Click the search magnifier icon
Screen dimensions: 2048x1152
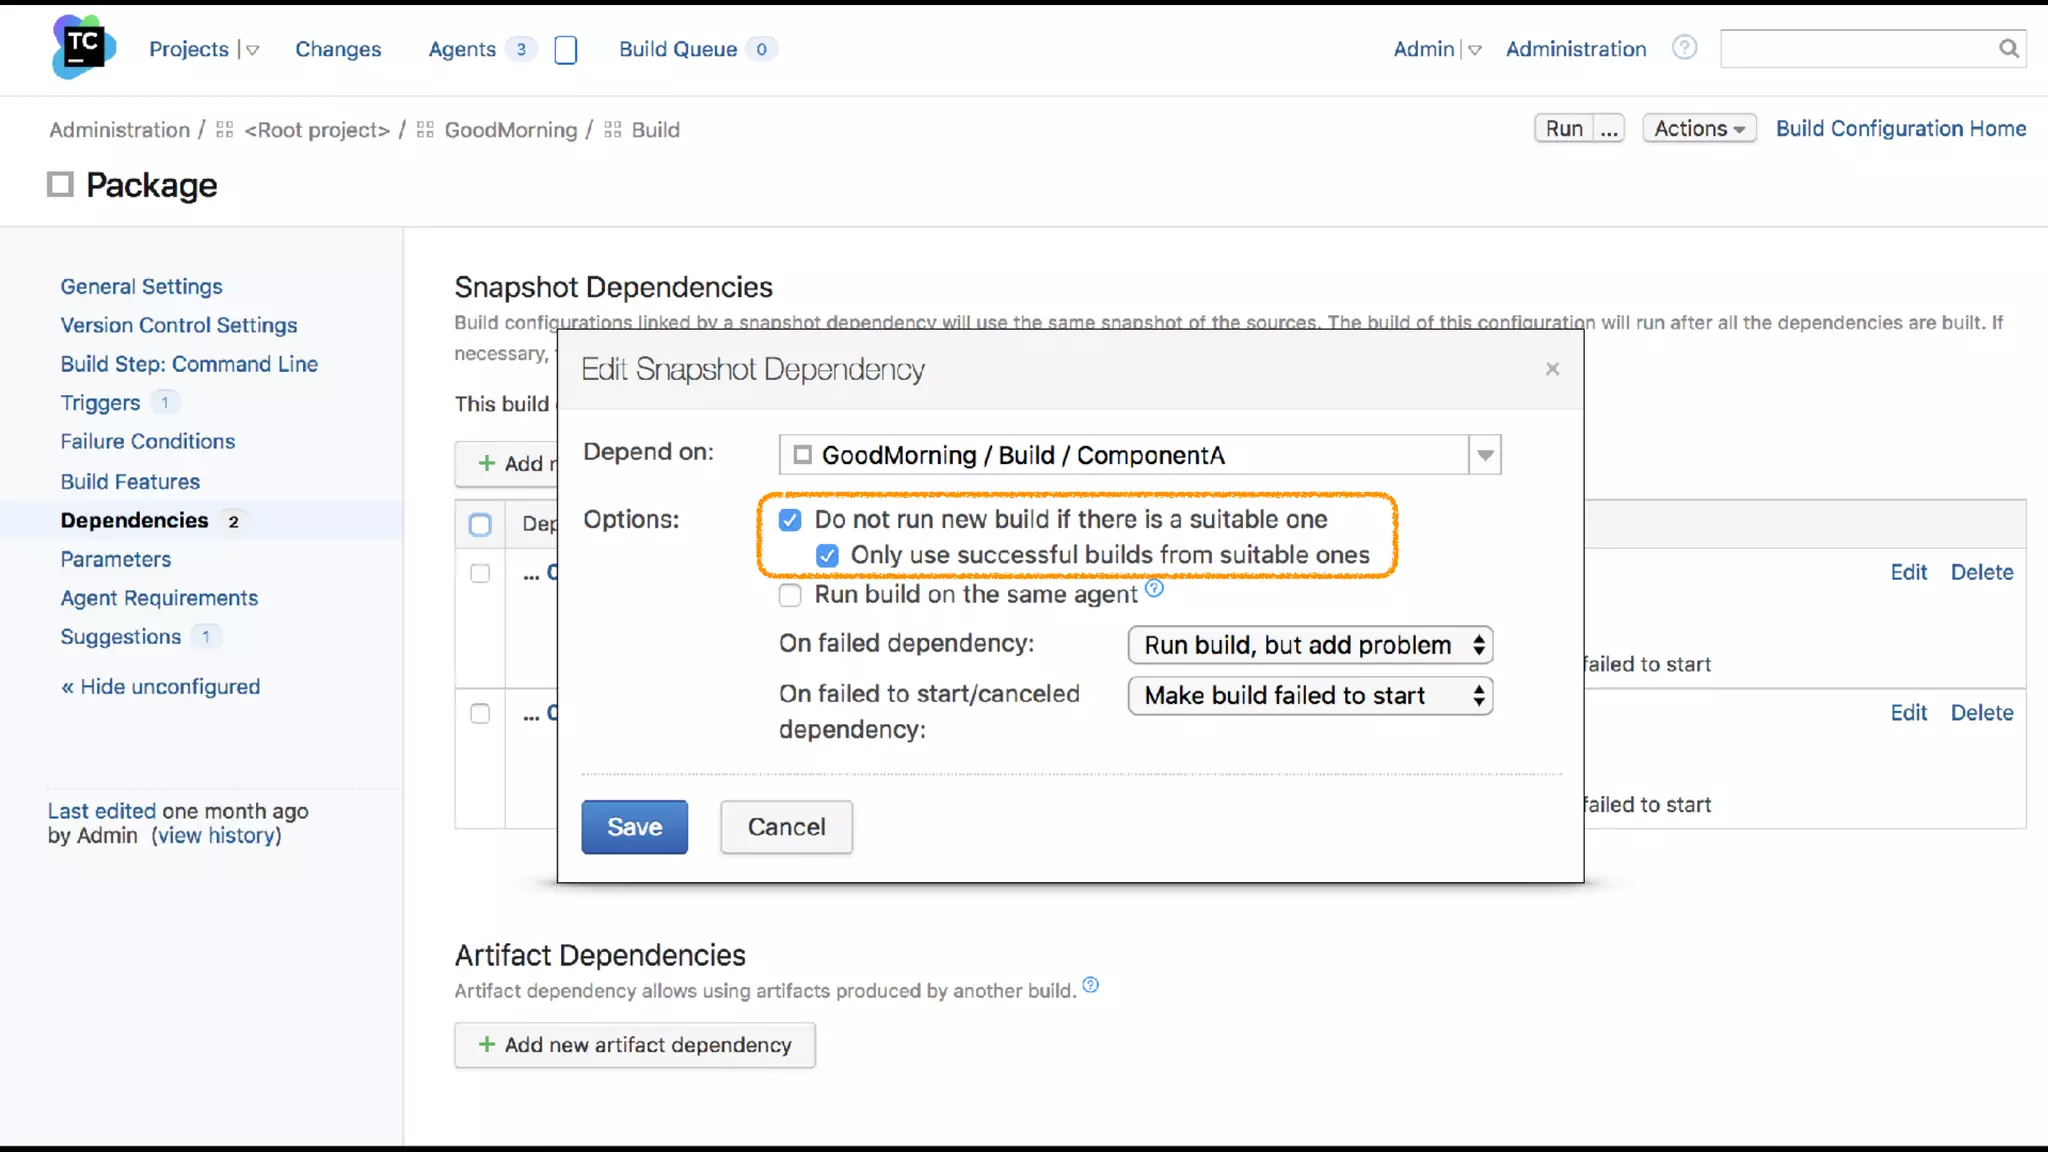pyautogui.click(x=2008, y=48)
